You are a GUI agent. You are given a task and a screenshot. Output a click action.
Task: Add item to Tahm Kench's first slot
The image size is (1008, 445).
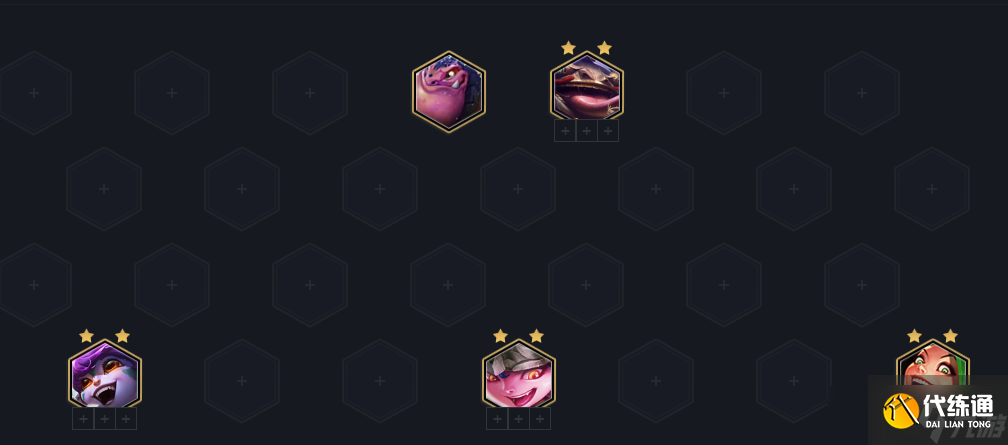[565, 131]
